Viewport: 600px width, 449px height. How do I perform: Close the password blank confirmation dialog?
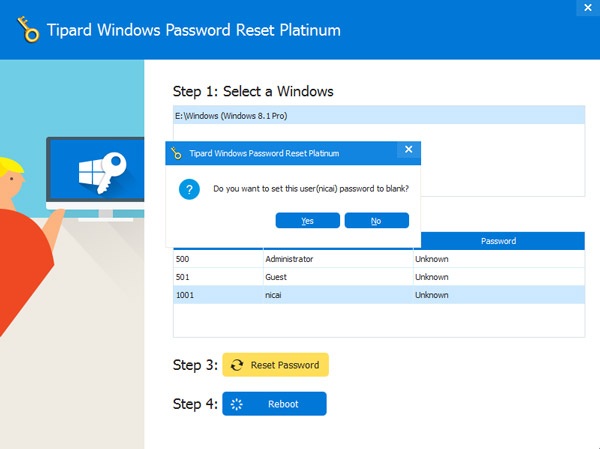[409, 149]
